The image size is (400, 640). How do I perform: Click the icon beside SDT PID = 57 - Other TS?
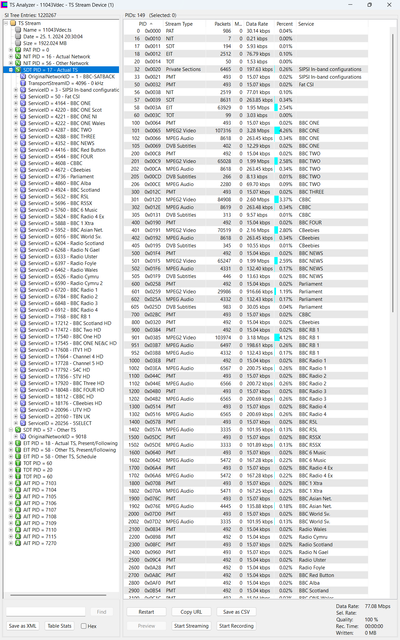click(x=18, y=430)
